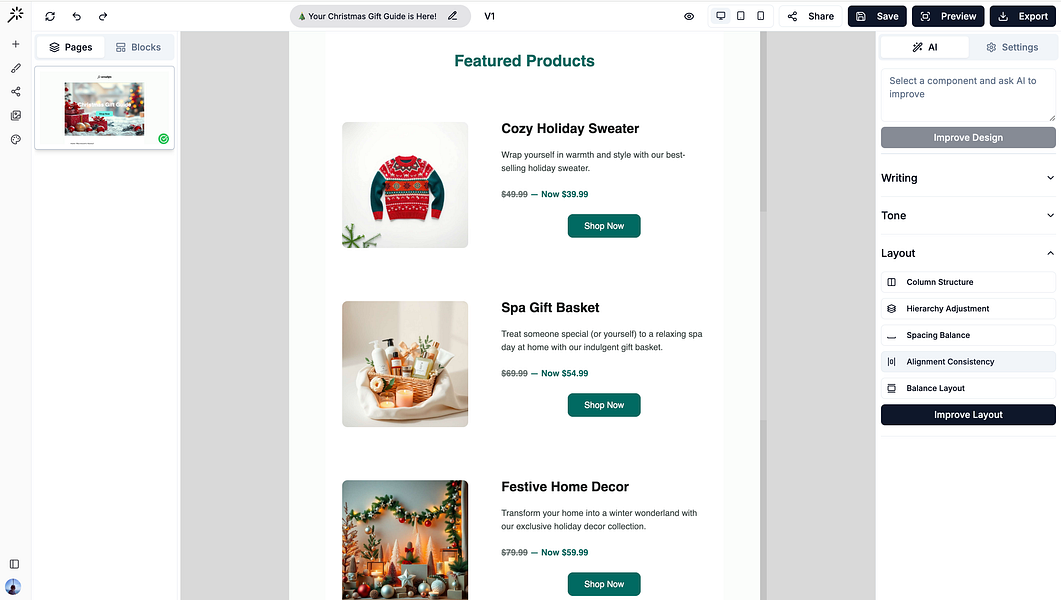Edit the email title with pencil icon
Screen dimensions: 1061x600
click(x=453, y=16)
